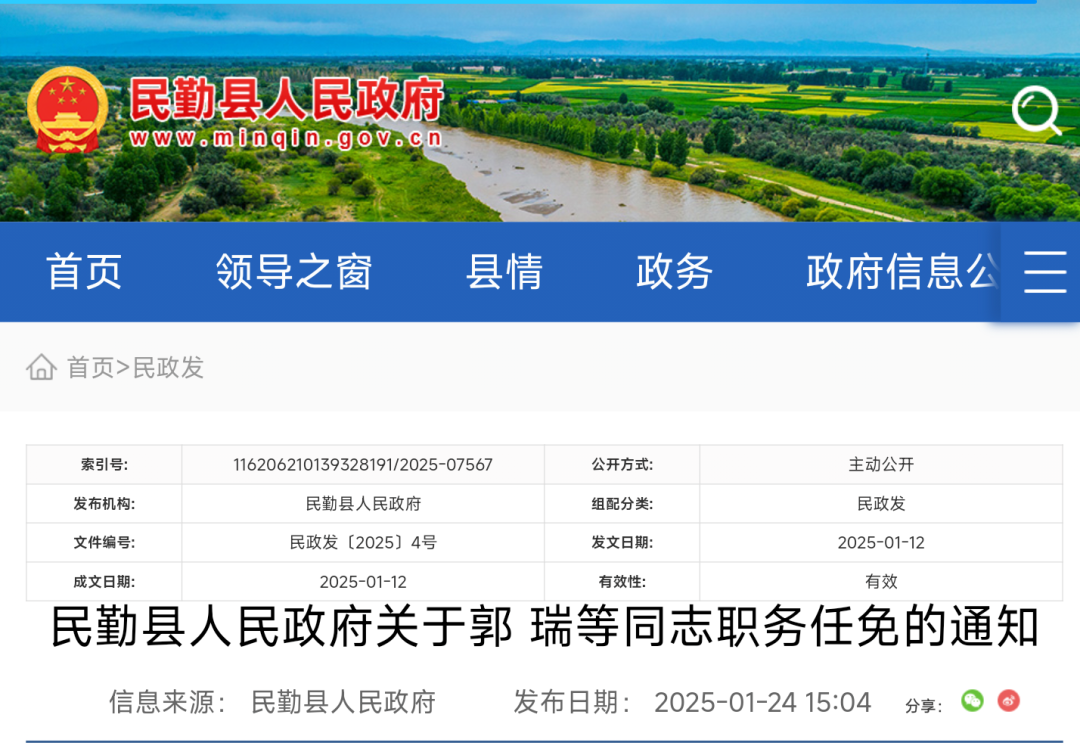Click the national emblem logo
The width and height of the screenshot is (1080, 755).
click(x=67, y=111)
